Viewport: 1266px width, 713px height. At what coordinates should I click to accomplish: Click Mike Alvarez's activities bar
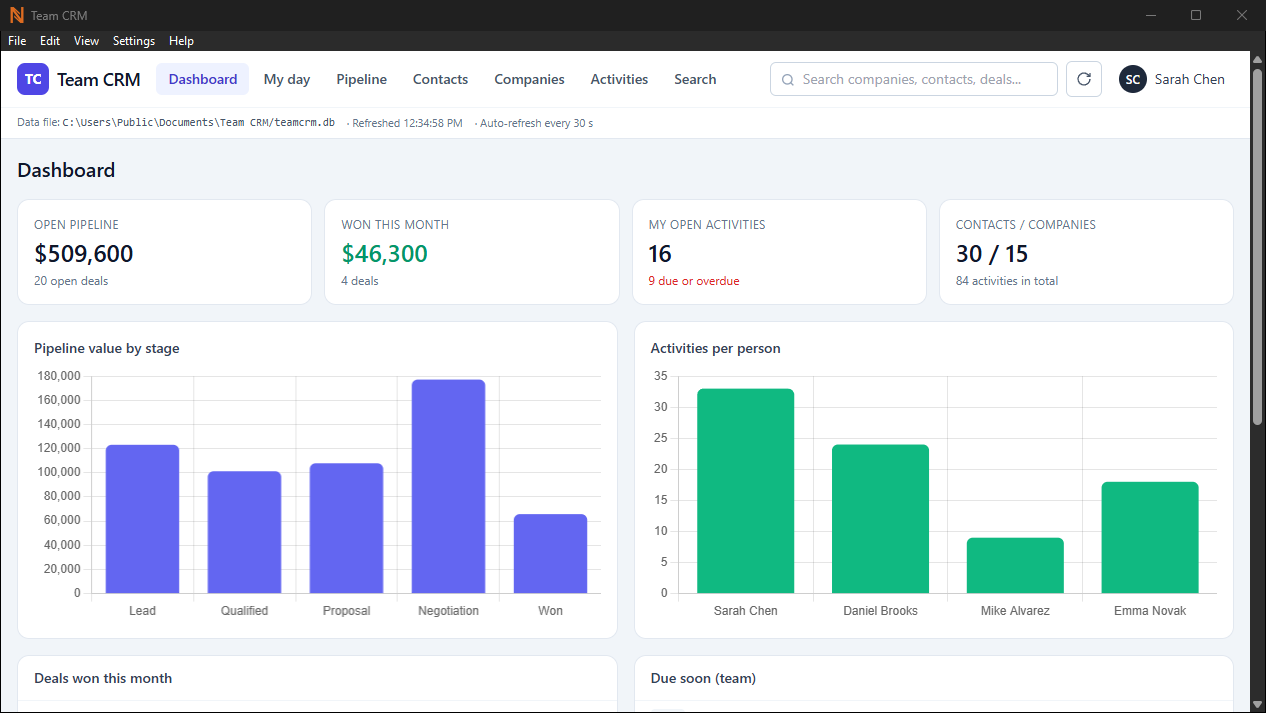[x=1015, y=565]
